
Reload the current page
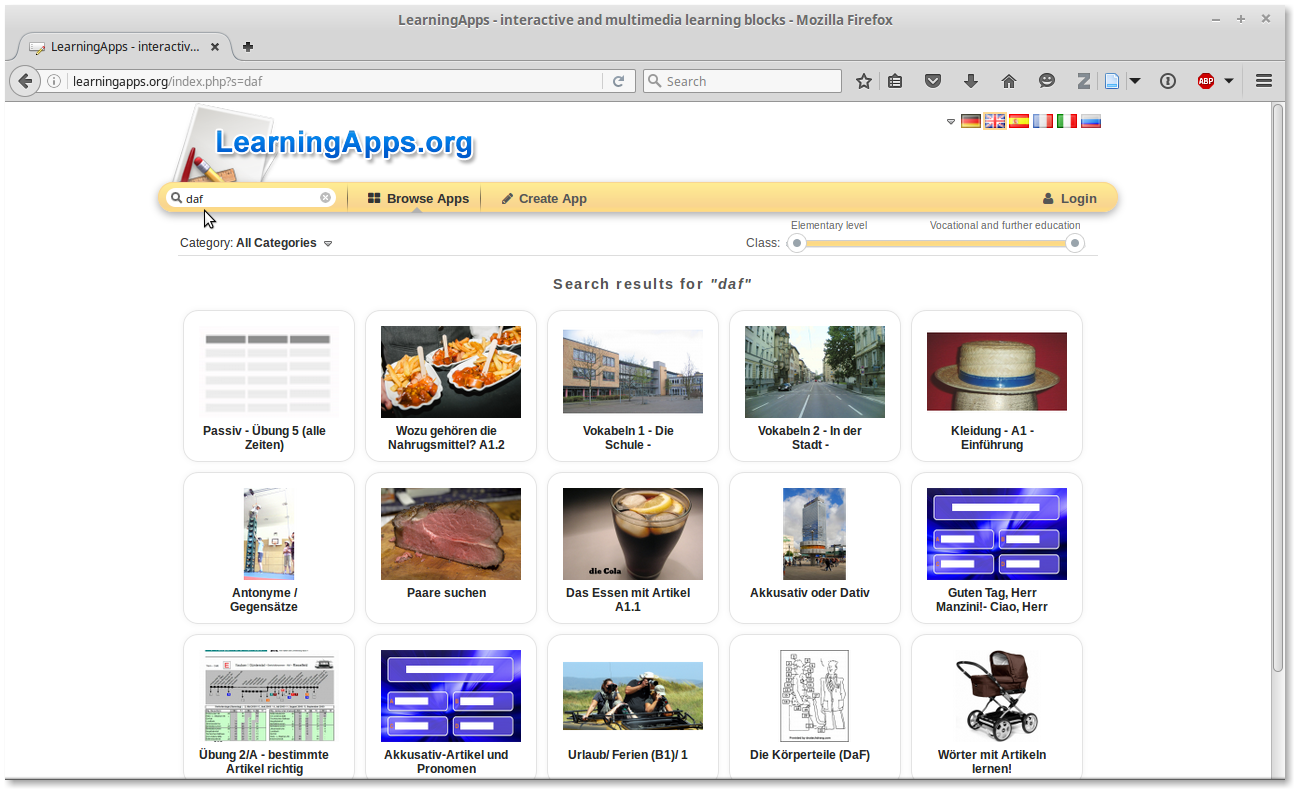pos(619,81)
